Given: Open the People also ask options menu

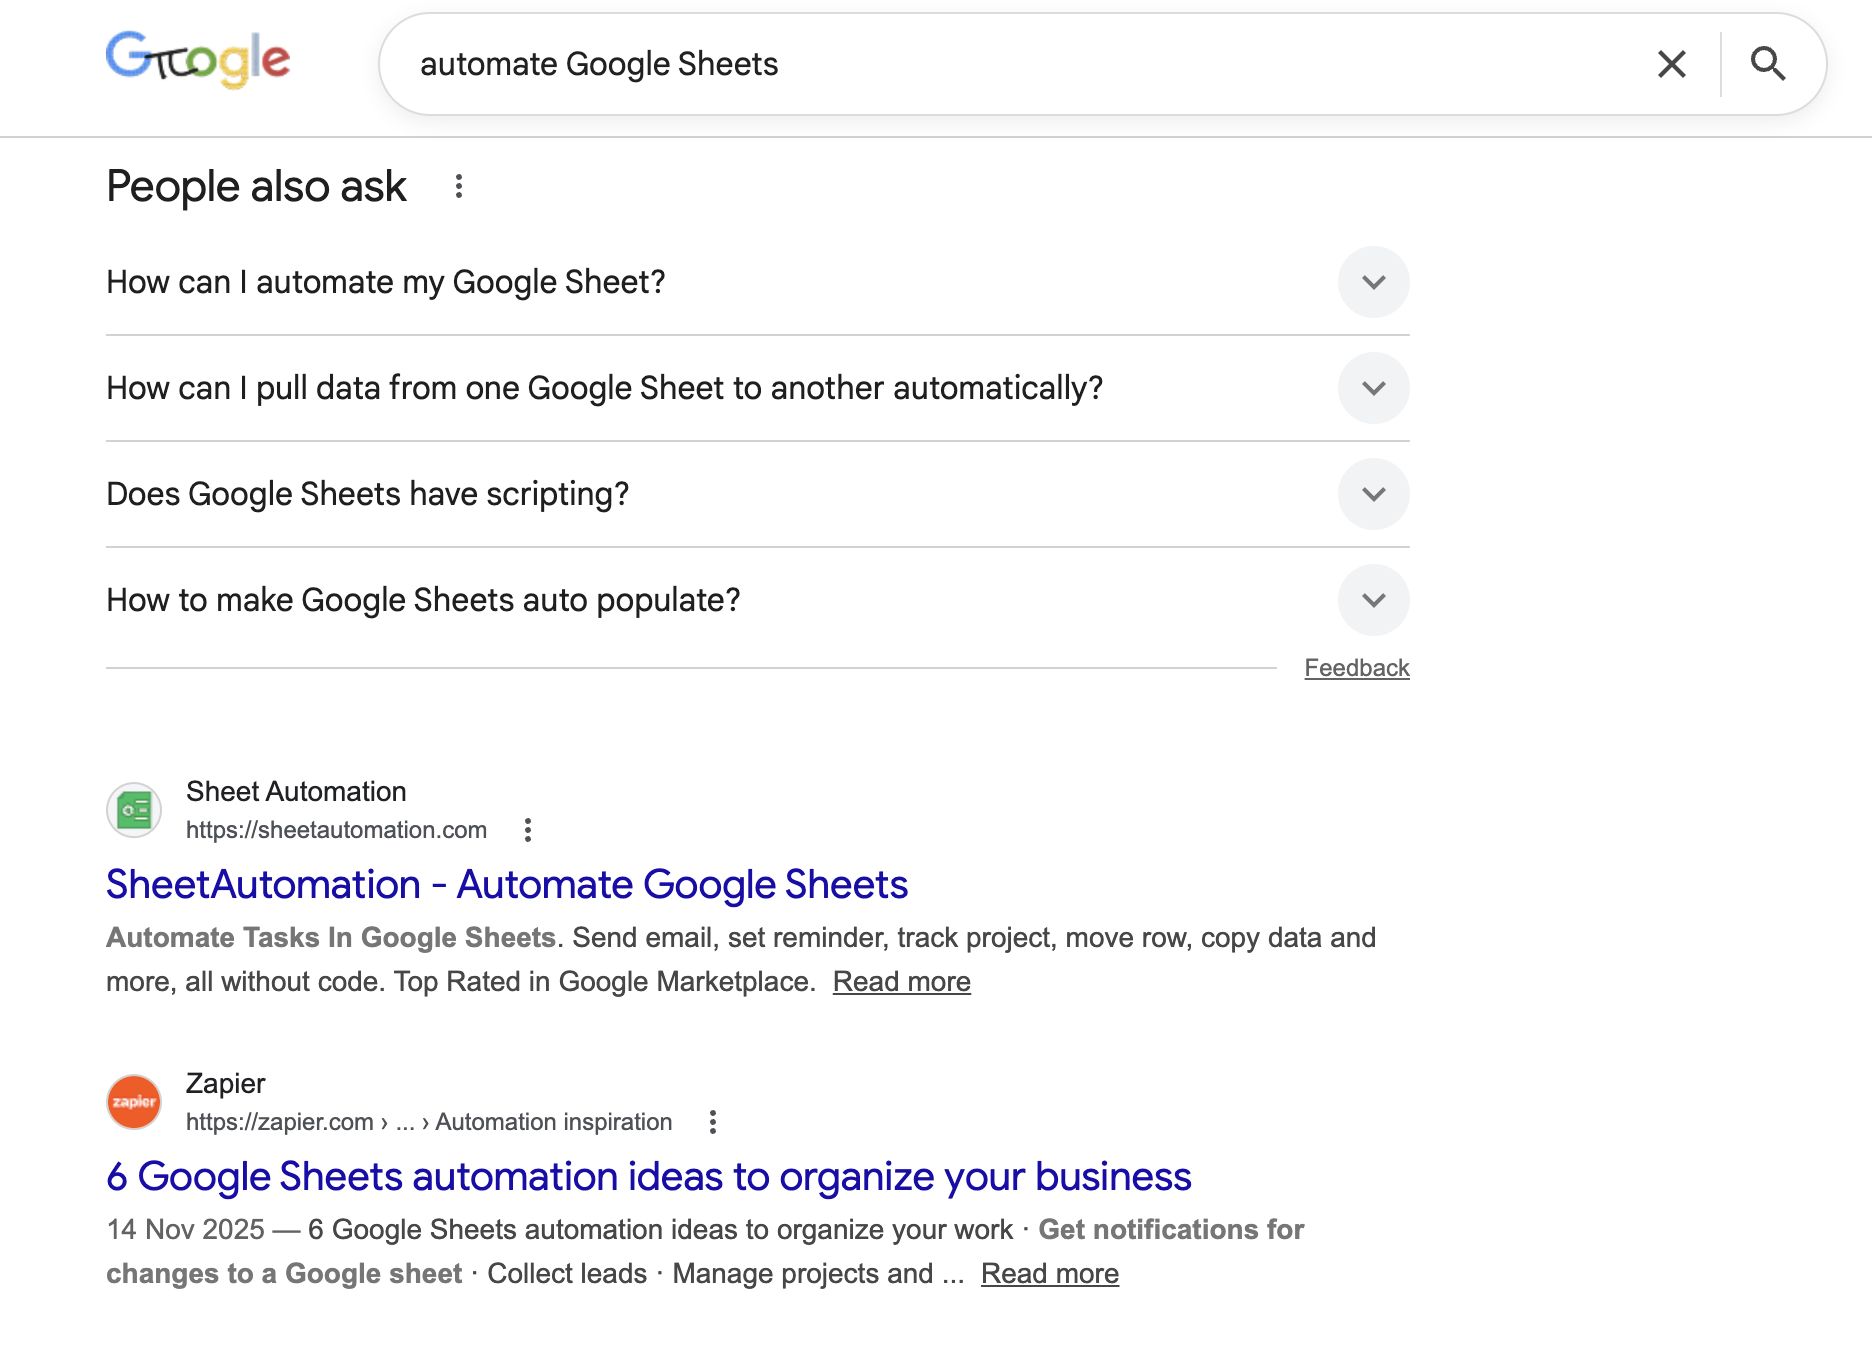Looking at the screenshot, I should click(x=459, y=186).
